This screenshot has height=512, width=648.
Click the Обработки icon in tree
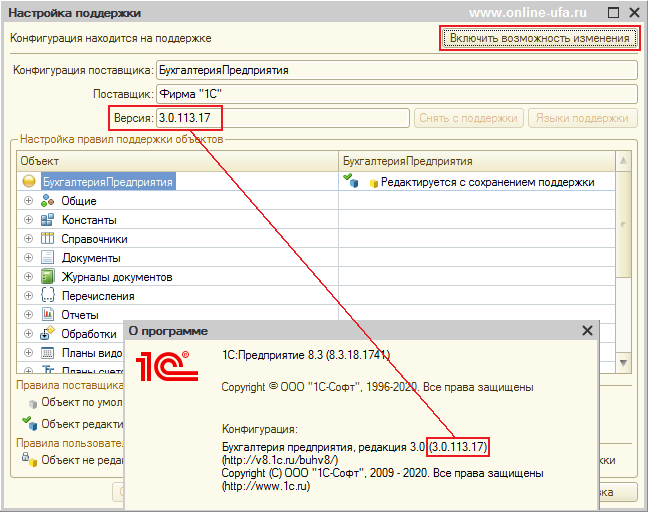coord(47,334)
